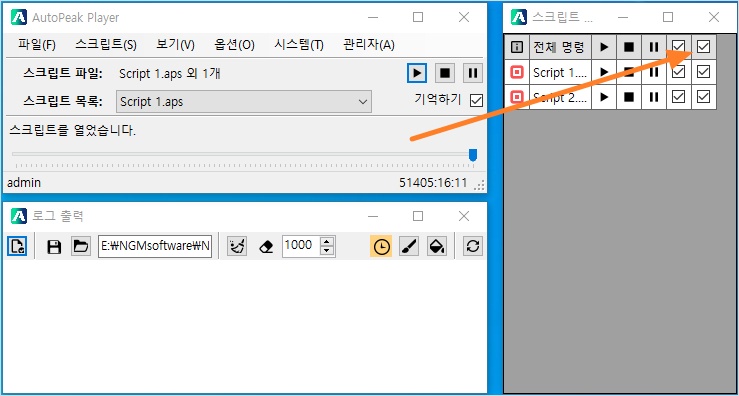Open the 스크립트 목록 dropdown showing Script 1.aps
The height and width of the screenshot is (396, 739).
click(x=244, y=102)
